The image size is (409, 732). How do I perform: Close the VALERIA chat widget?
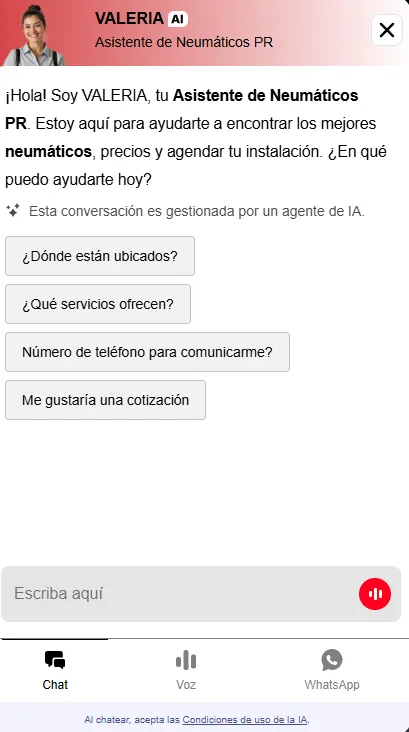(x=387, y=30)
